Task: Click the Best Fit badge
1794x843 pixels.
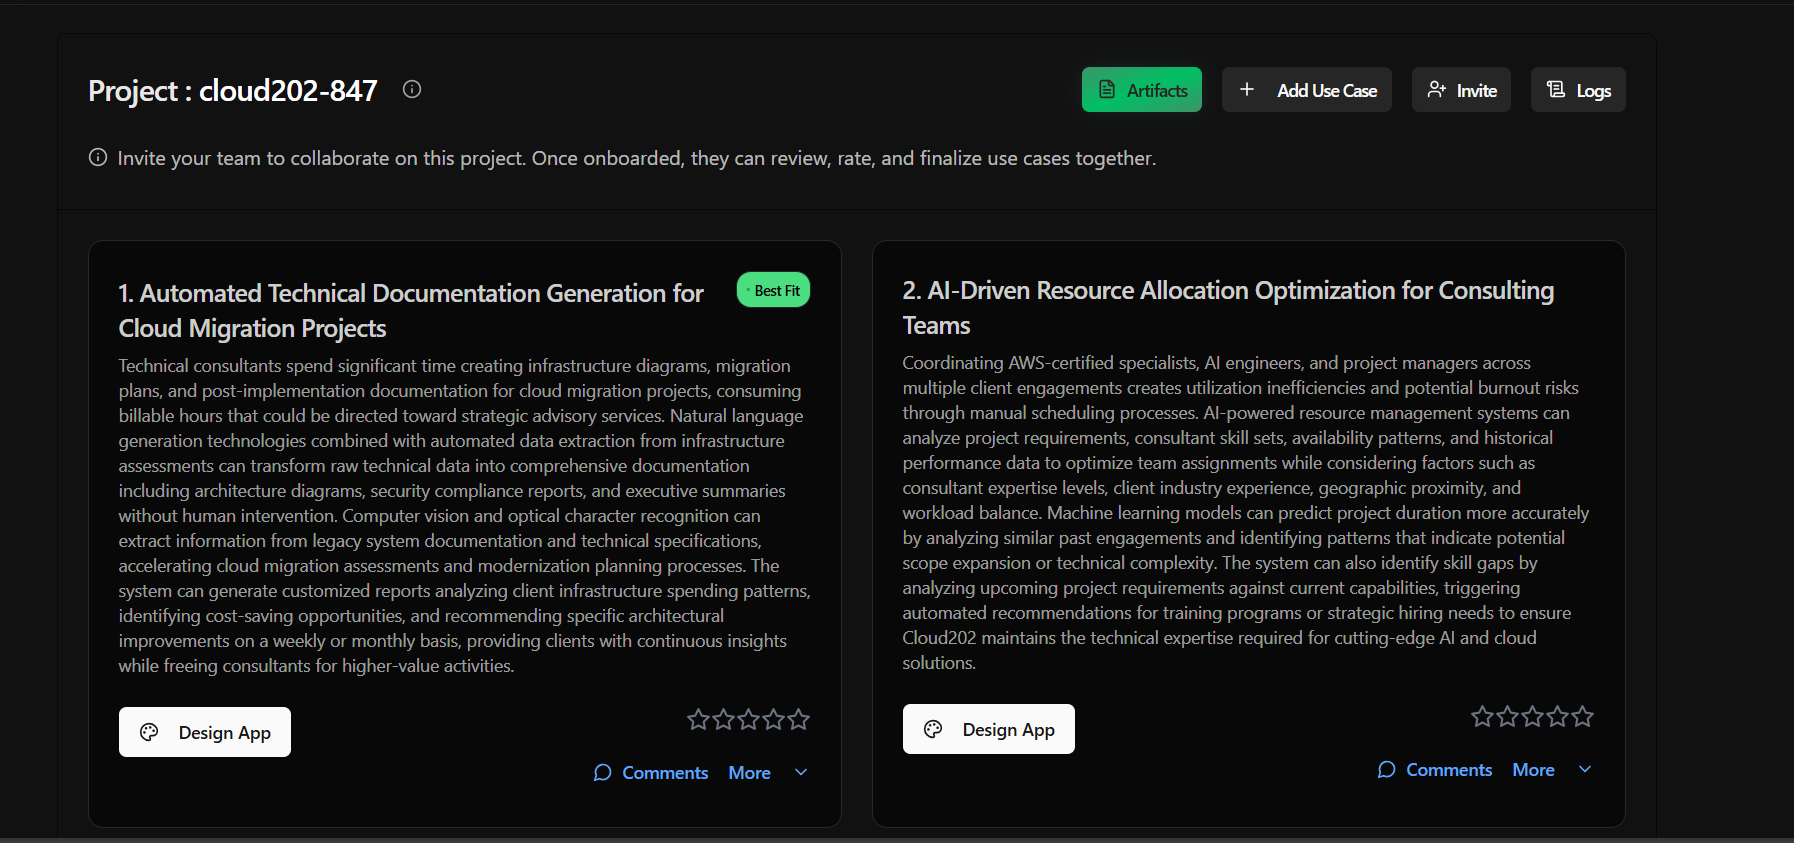Action: point(773,291)
